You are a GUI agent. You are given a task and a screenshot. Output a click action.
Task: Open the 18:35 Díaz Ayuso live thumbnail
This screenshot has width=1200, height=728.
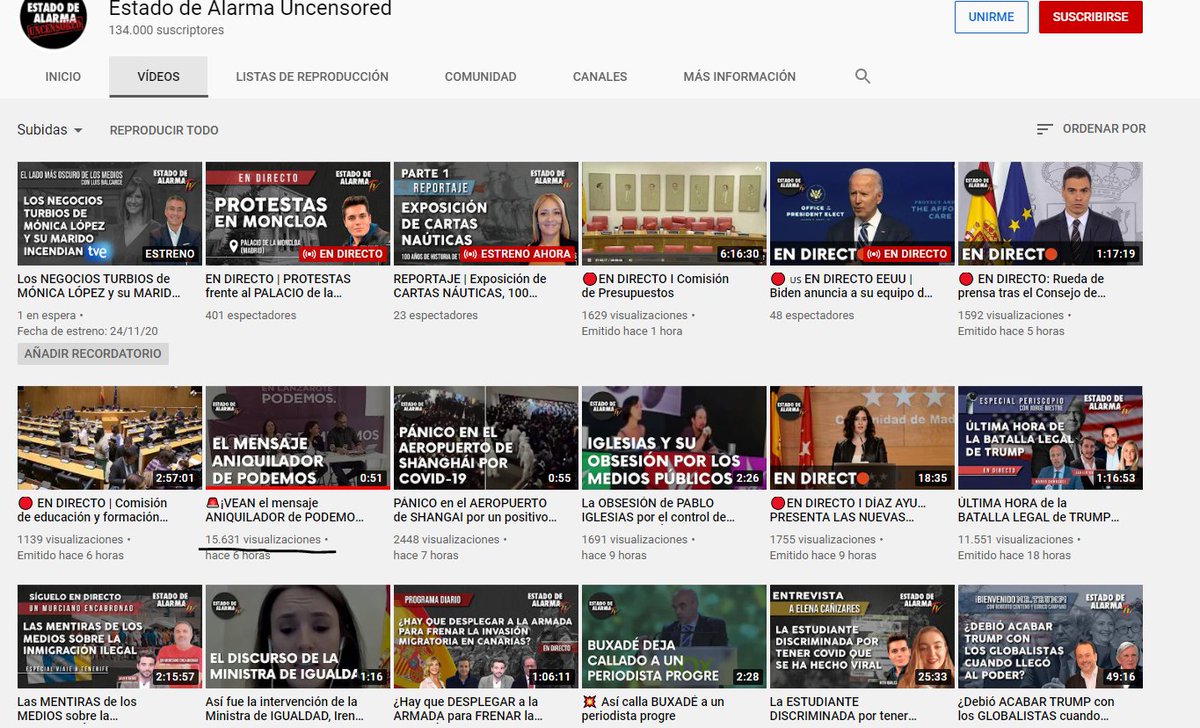862,438
